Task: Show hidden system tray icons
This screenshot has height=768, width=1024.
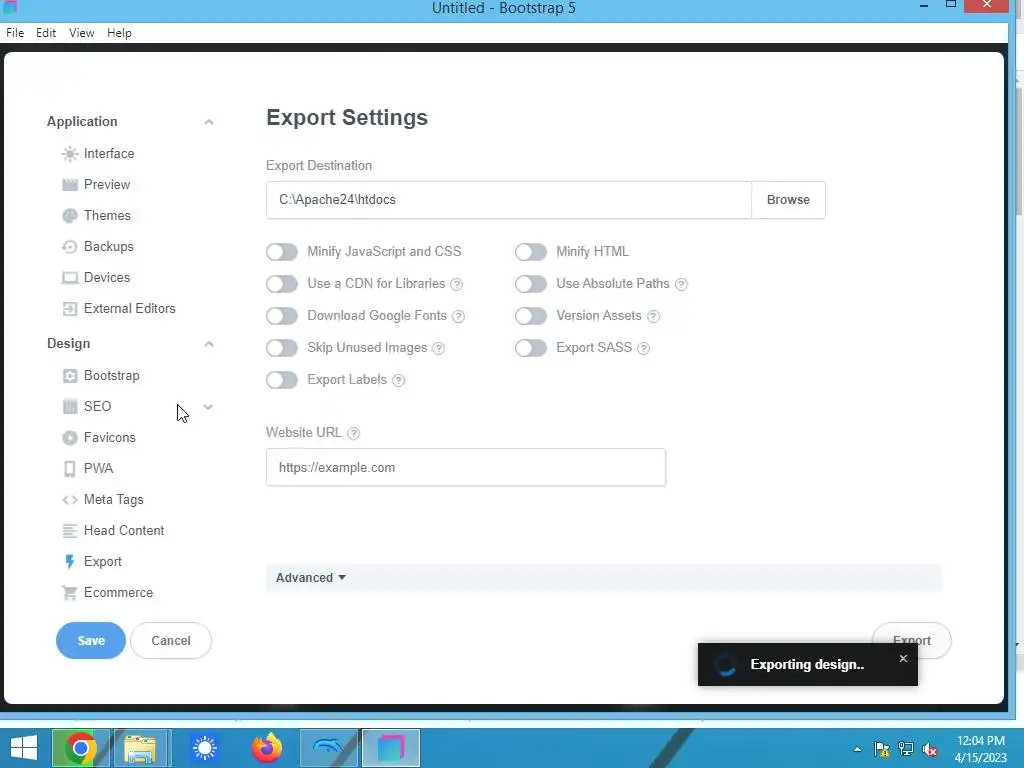Action: [x=857, y=750]
